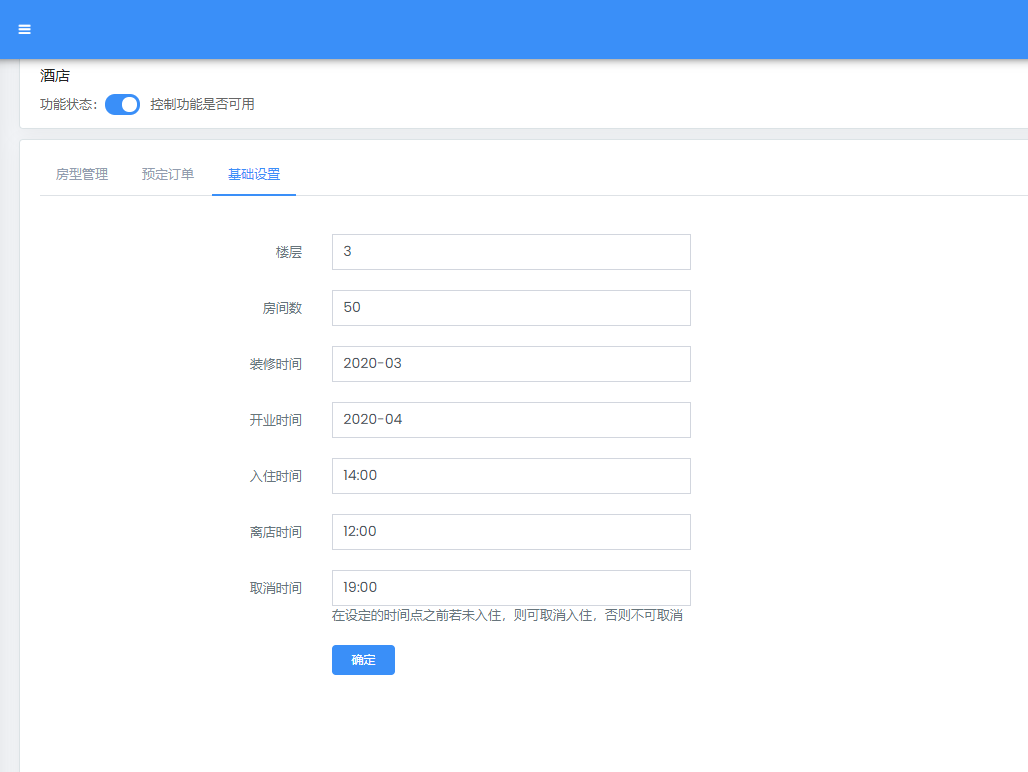1028x772 pixels.
Task: Open the 入住时间 time picker showing 14:00
Action: 511,476
